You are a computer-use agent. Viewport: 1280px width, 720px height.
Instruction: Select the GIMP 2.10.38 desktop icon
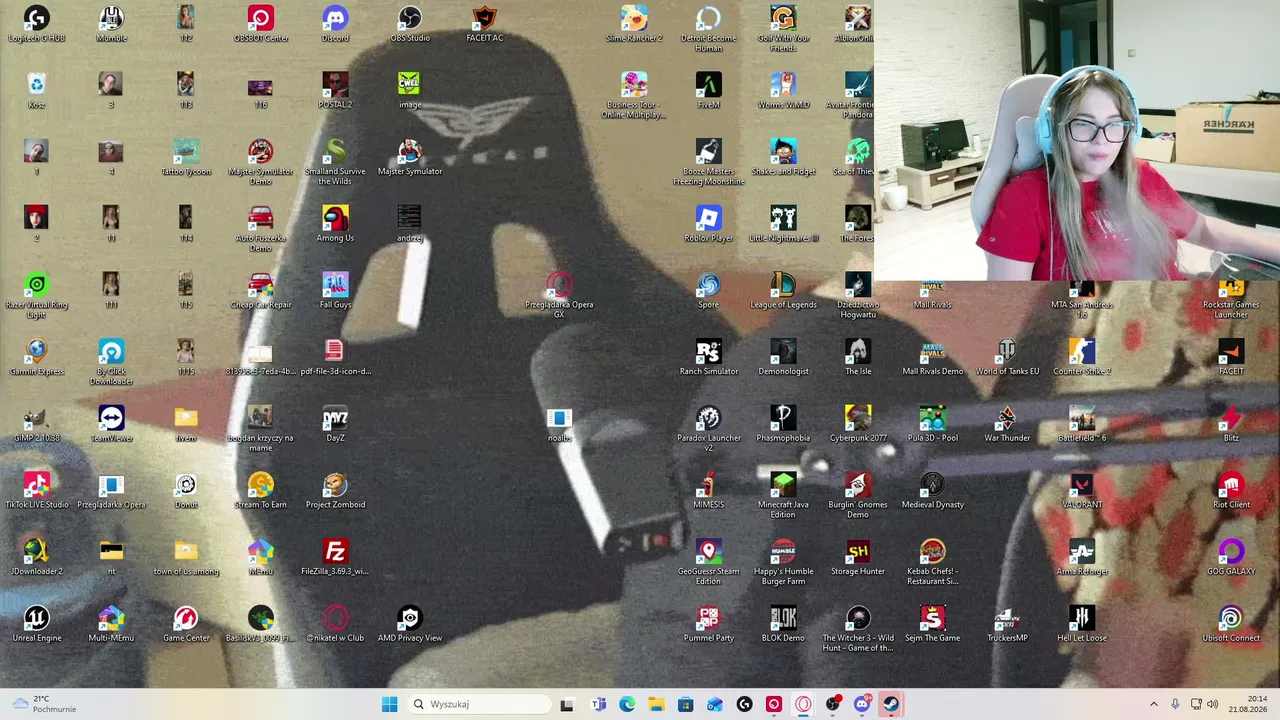click(x=37, y=425)
